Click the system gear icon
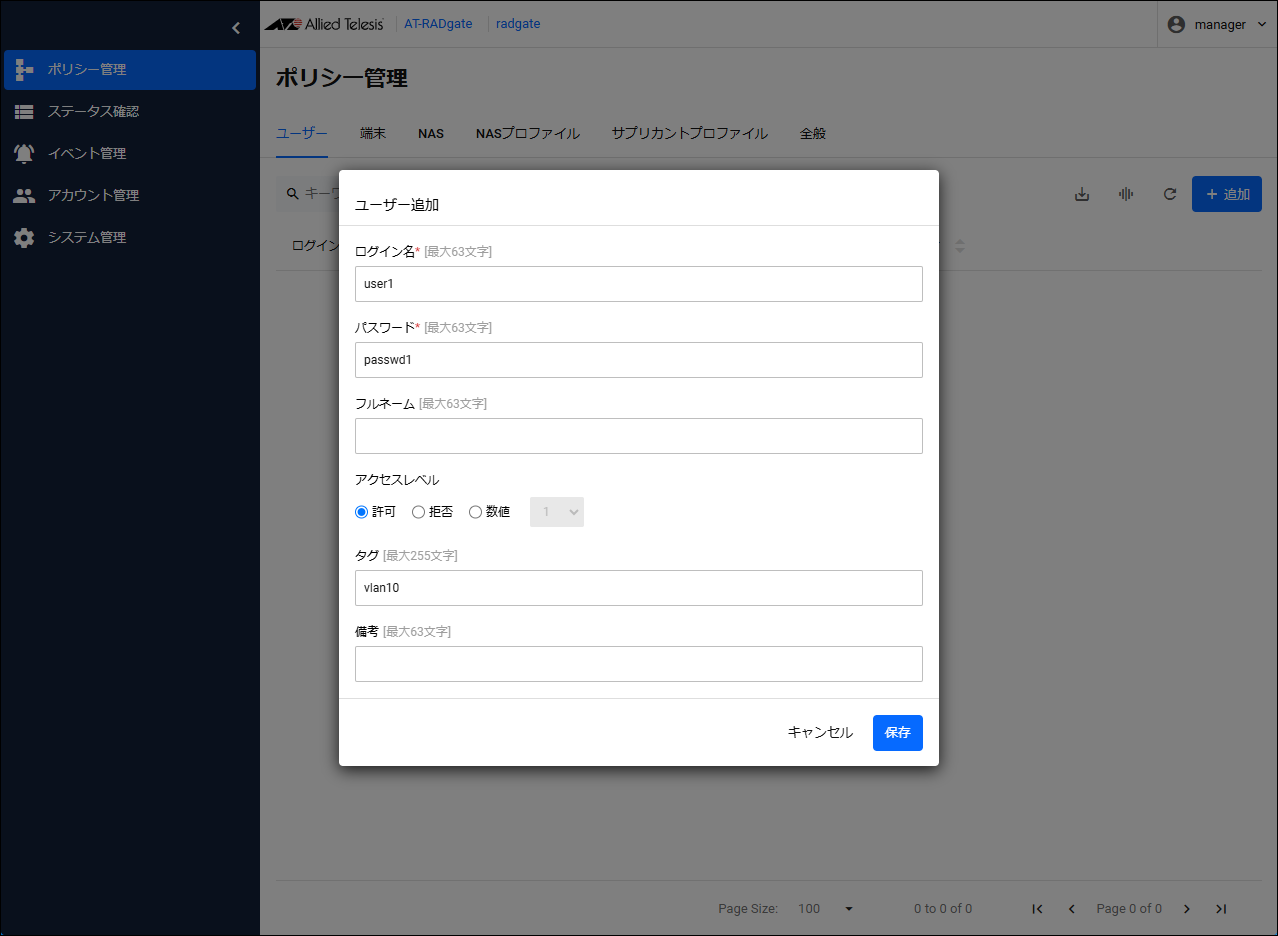 pyautogui.click(x=24, y=238)
